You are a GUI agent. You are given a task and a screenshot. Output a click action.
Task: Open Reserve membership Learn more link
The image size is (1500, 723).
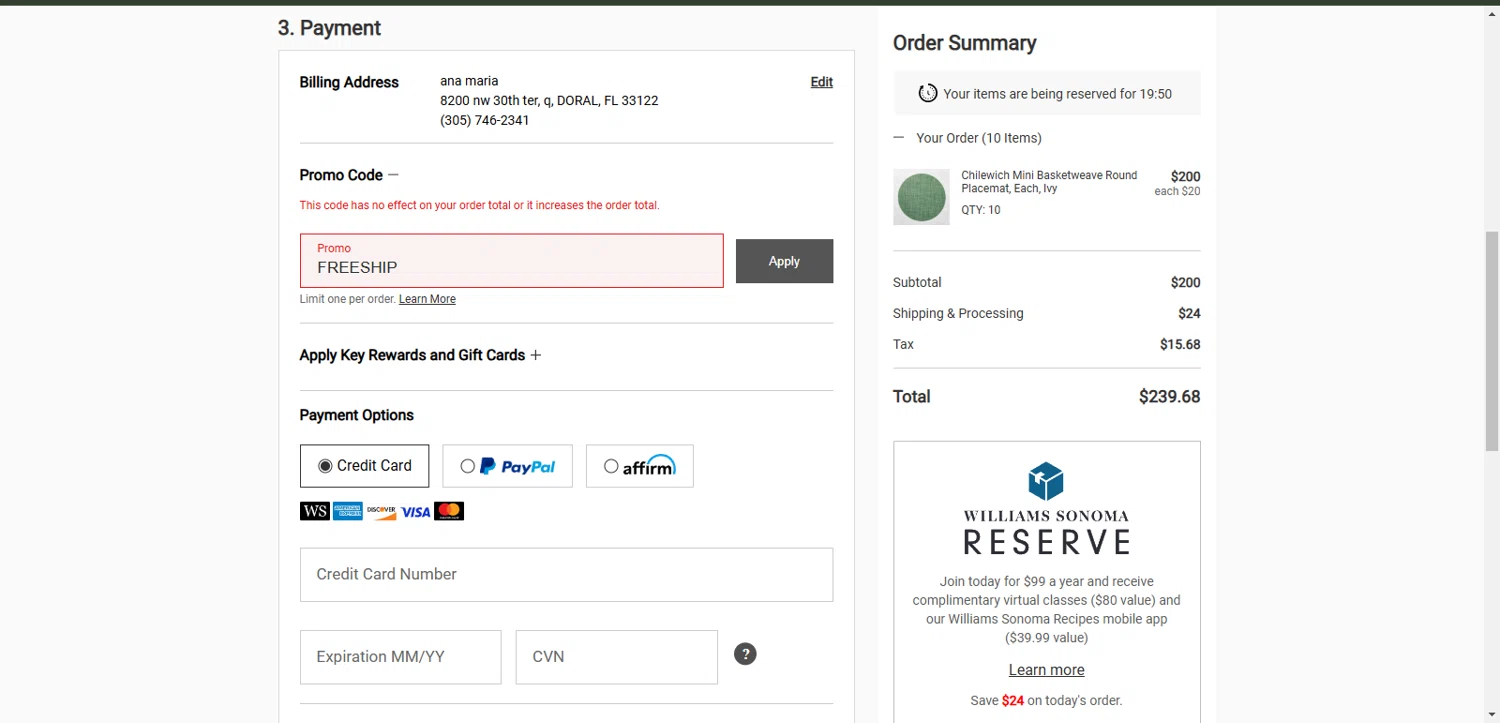coord(1046,670)
